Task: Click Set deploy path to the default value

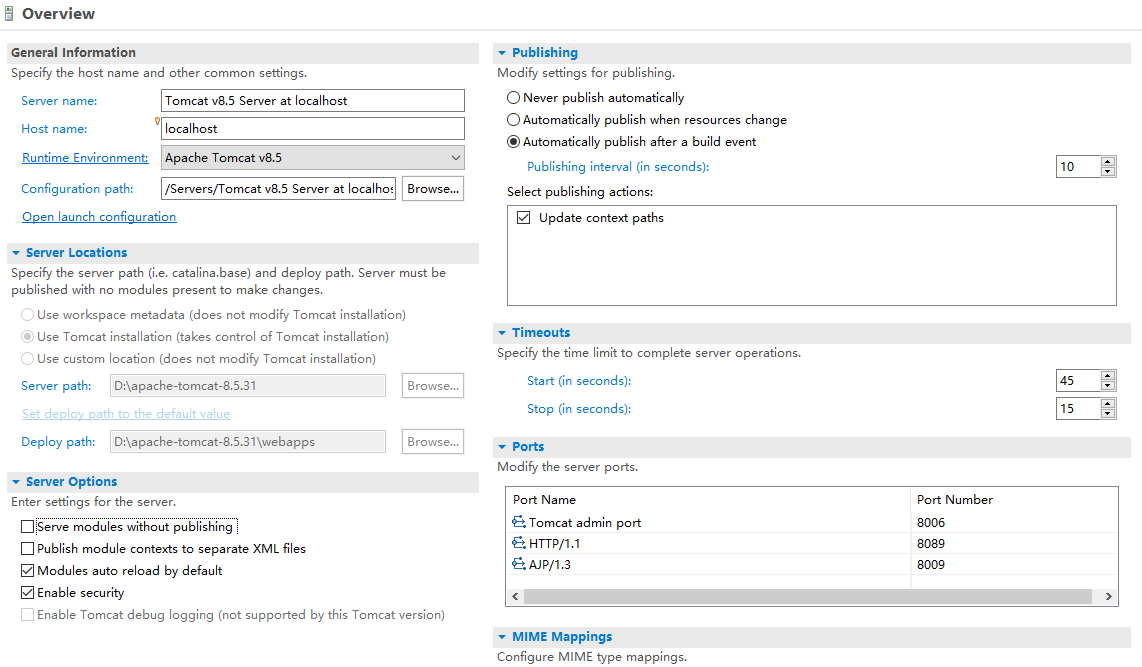Action: point(126,414)
